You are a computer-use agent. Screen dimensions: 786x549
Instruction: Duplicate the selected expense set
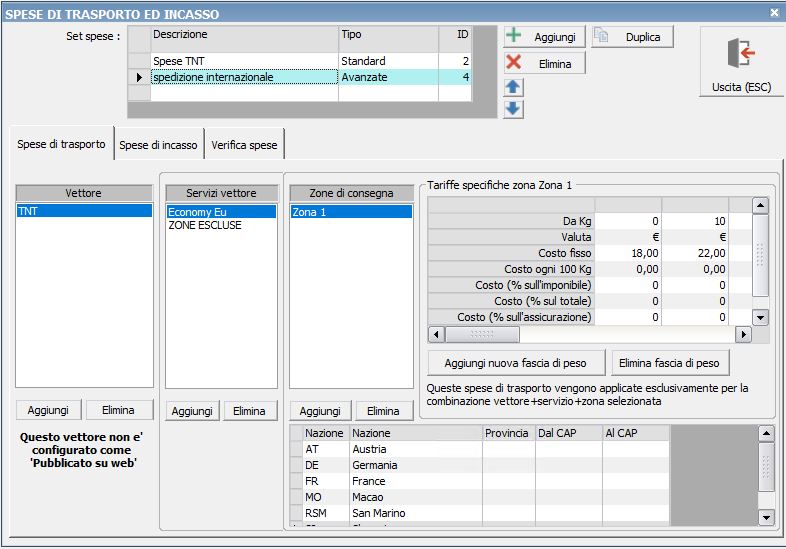632,37
